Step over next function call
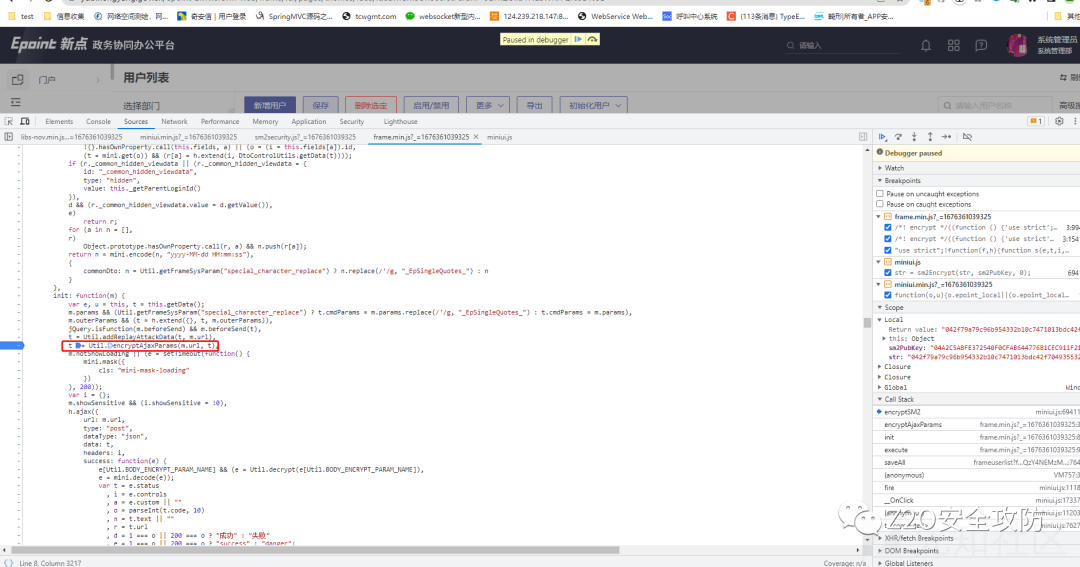 coord(898,137)
